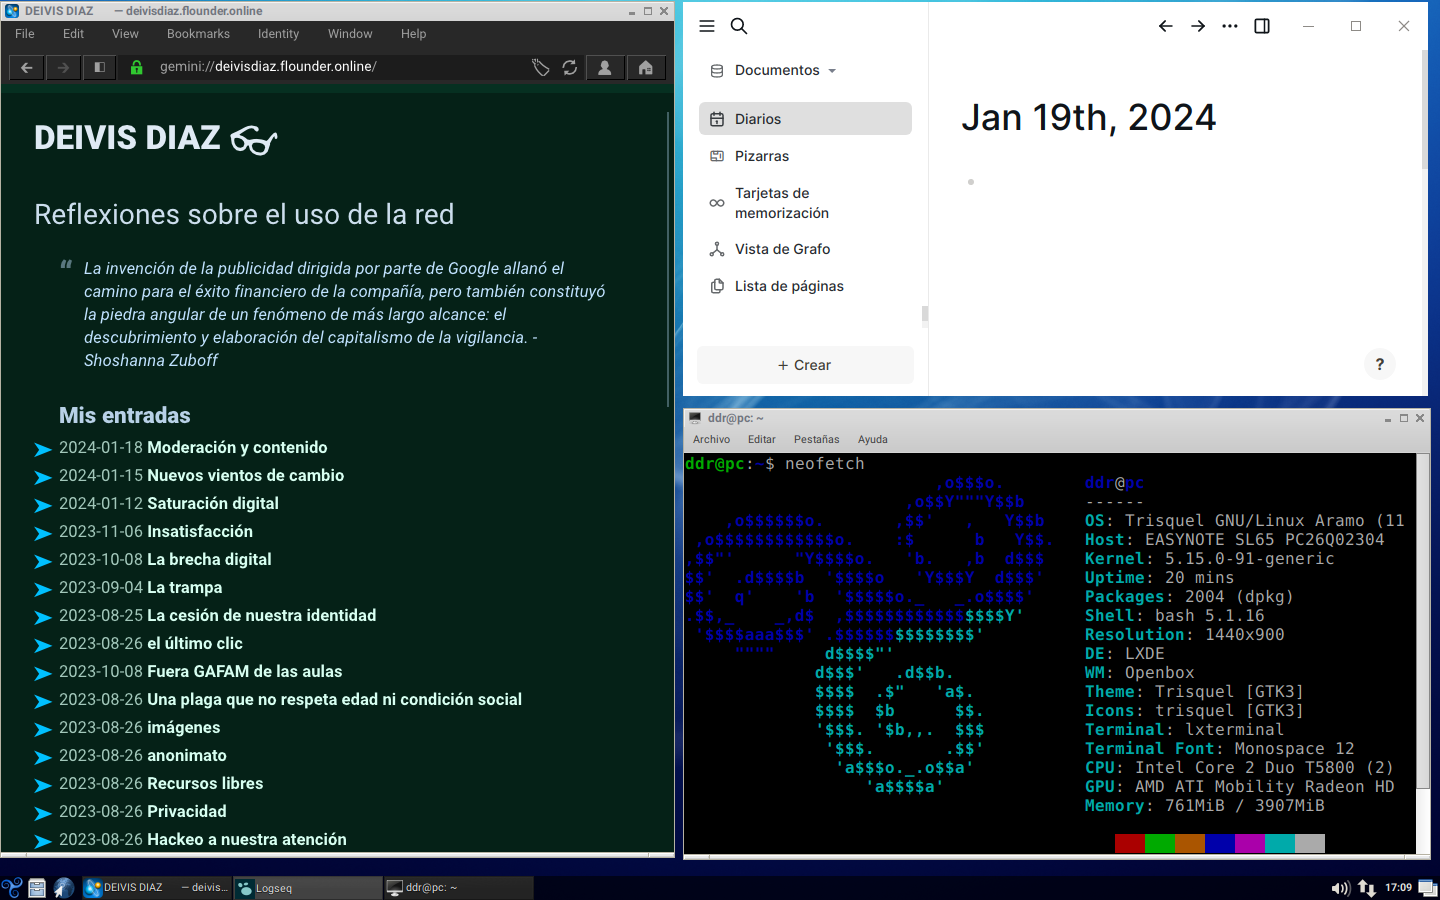Switch to the DEIVIS DIAZ taskbar window
This screenshot has height=900, width=1440.
pyautogui.click(x=156, y=887)
